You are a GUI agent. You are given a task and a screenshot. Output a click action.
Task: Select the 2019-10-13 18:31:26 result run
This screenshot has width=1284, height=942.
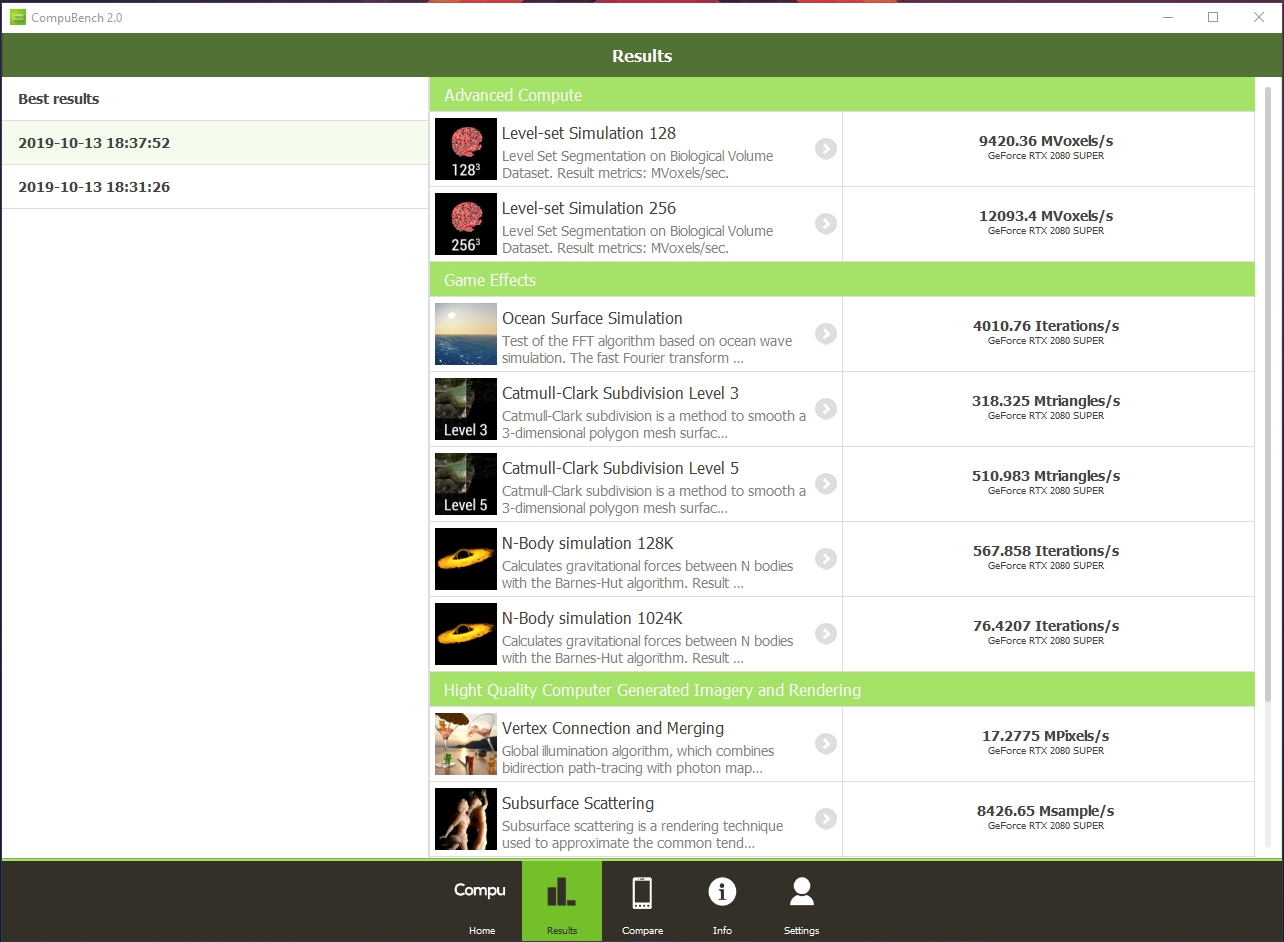(215, 187)
